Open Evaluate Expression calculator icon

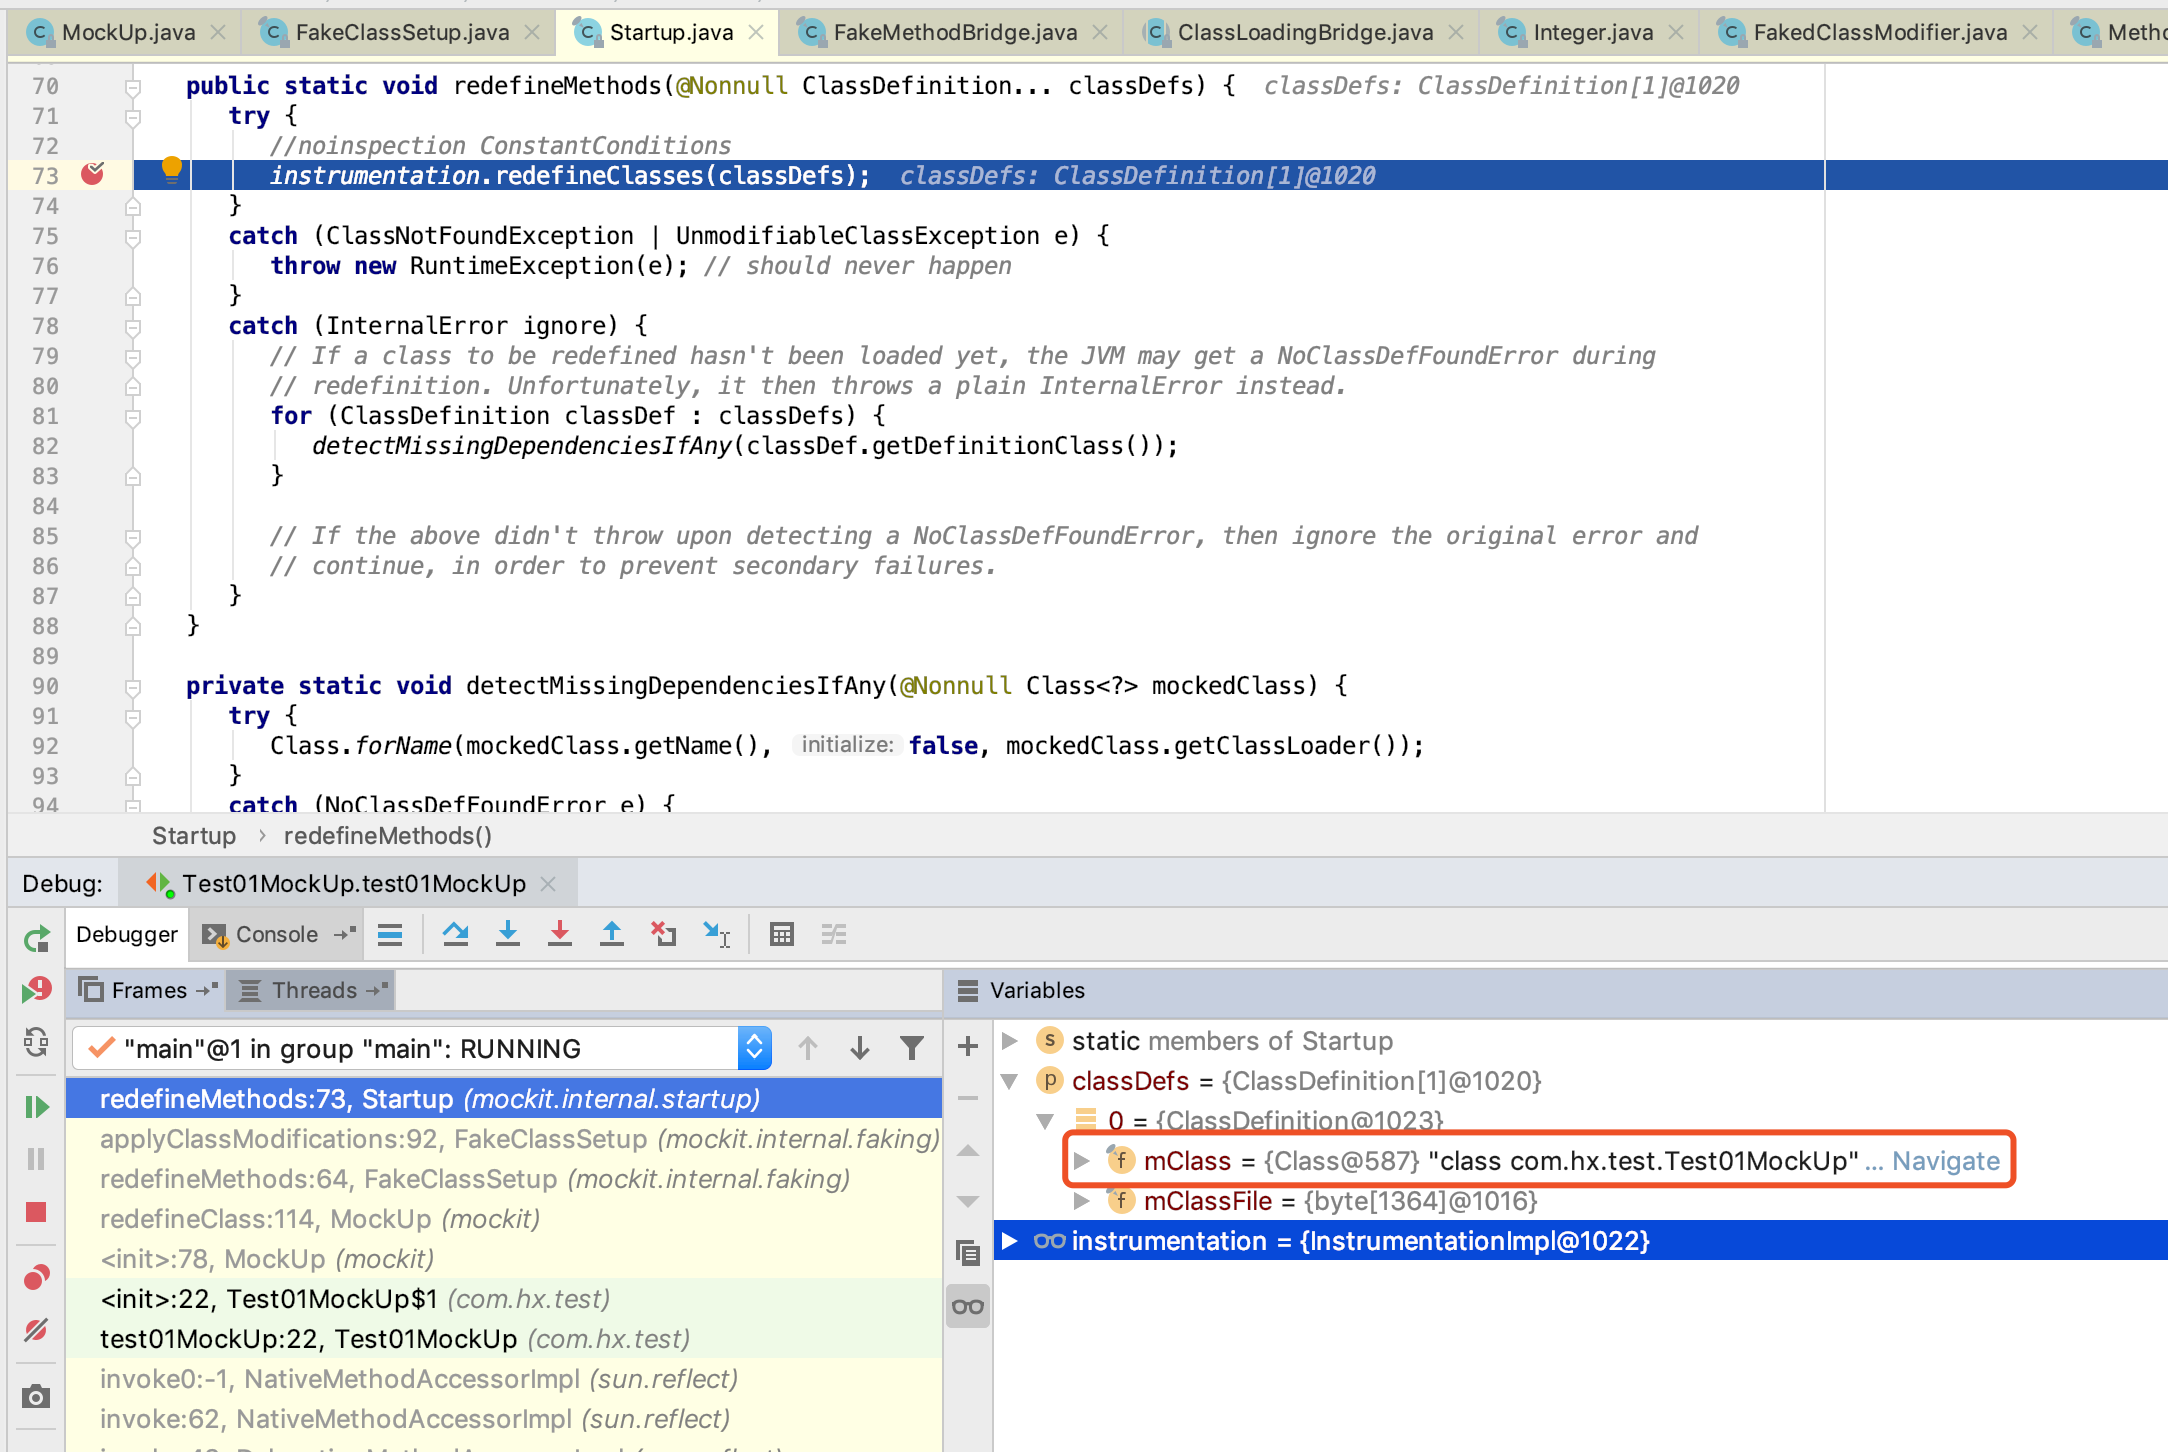pos(782,934)
